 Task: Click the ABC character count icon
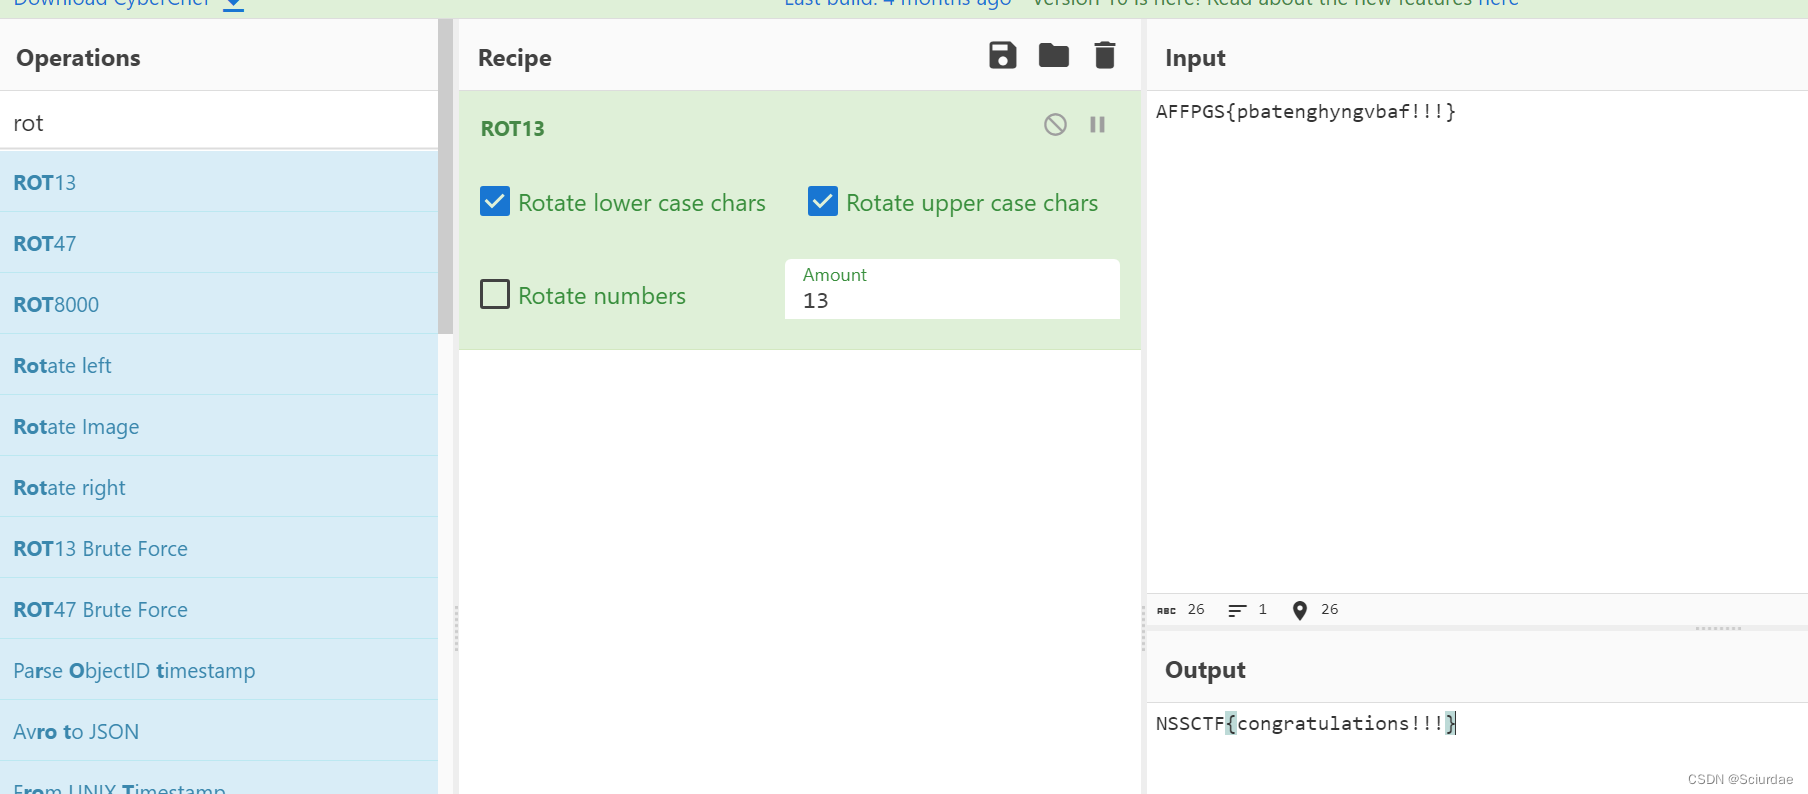pos(1166,610)
